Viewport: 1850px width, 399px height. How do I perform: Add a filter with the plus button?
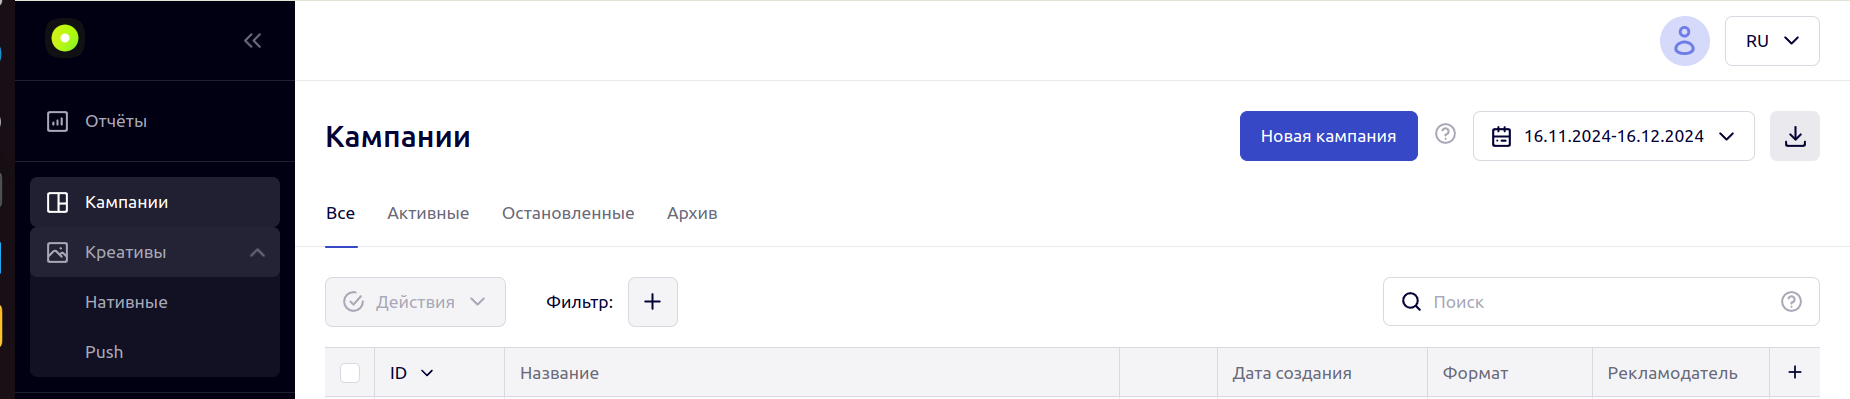point(653,302)
